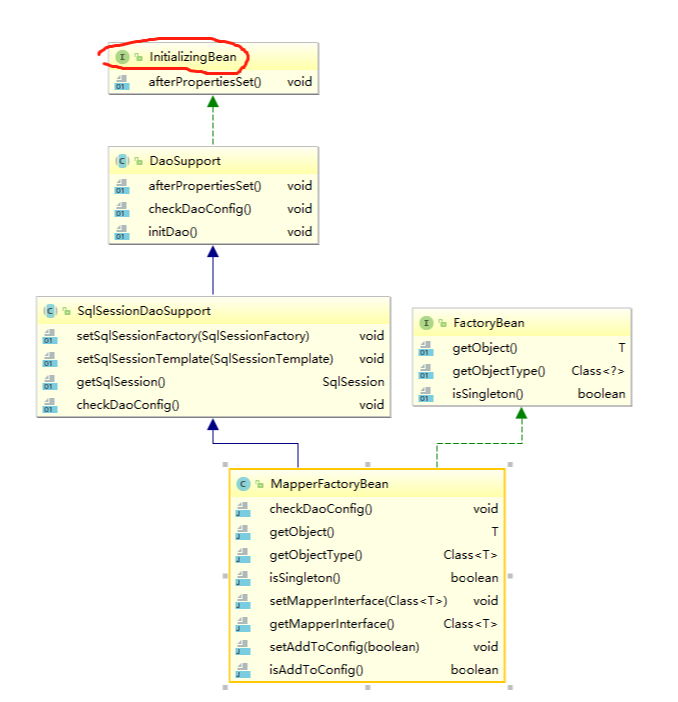Click the method icon beside checkDaoConfig() in MapperFactoryBean
Viewport: 678px width, 702px height.
[x=243, y=509]
